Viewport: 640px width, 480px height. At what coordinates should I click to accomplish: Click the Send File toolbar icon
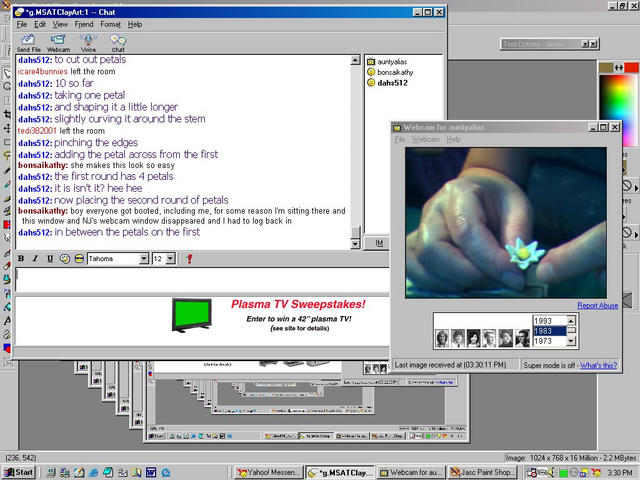click(28, 43)
